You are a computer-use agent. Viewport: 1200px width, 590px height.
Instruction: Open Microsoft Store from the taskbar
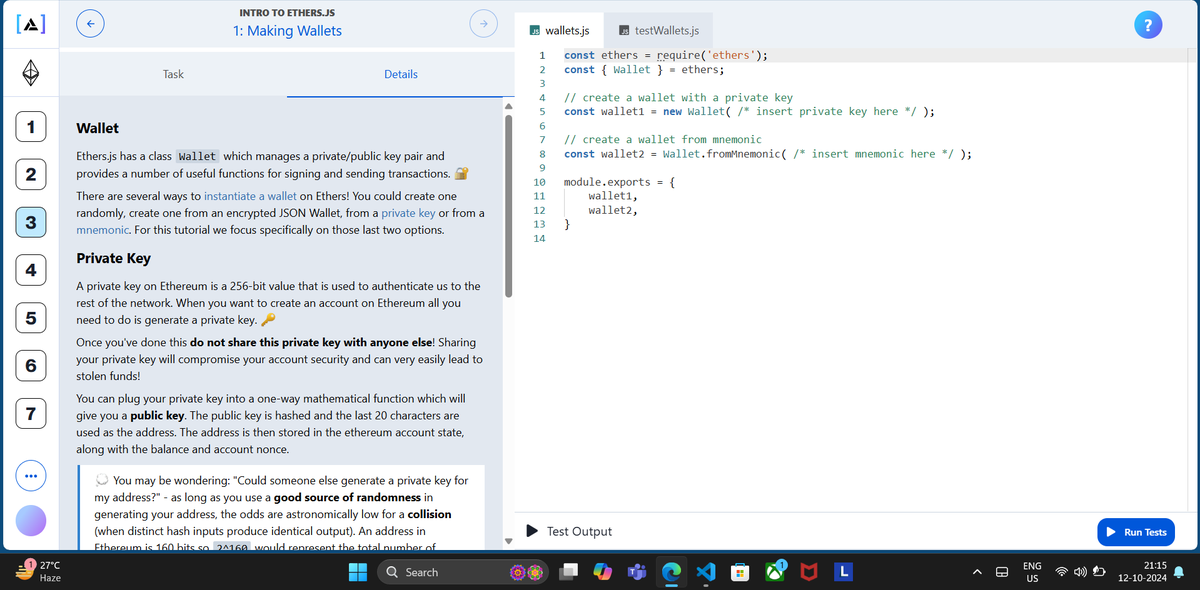[740, 572]
